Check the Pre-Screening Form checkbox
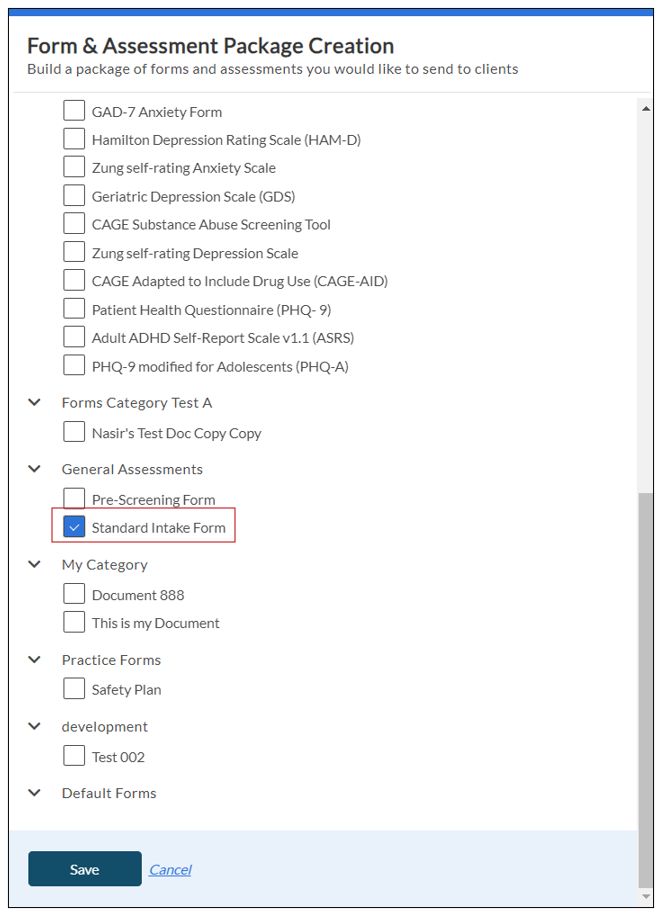The height and width of the screenshot is (913, 660). tap(74, 498)
